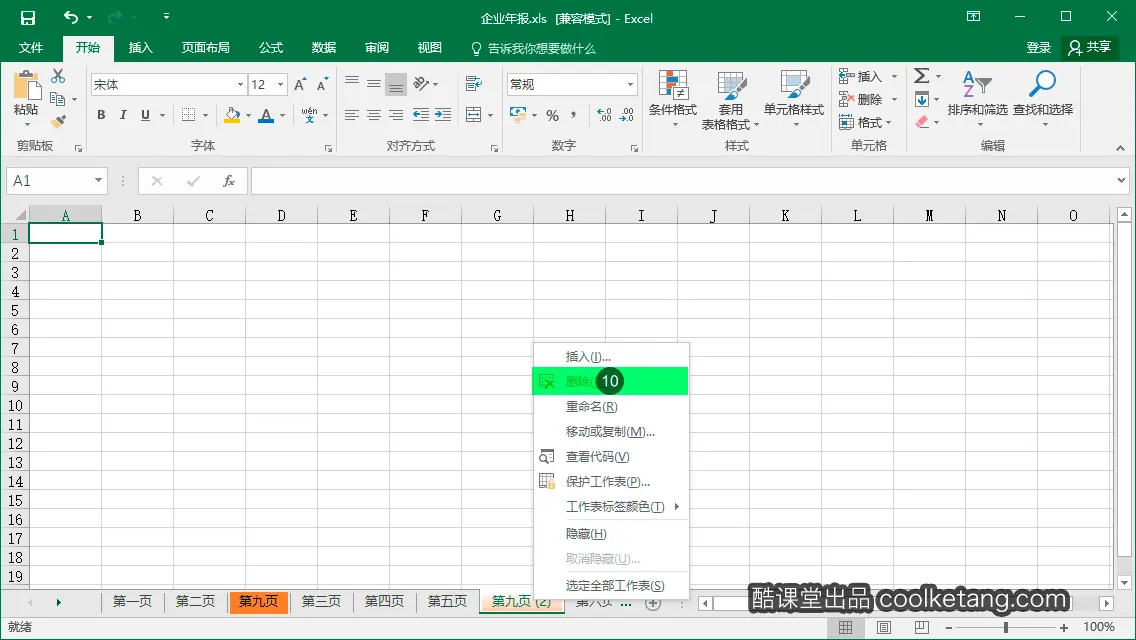Click the Center align text icon
Screen dimensions: 1136x640
tap(374, 115)
